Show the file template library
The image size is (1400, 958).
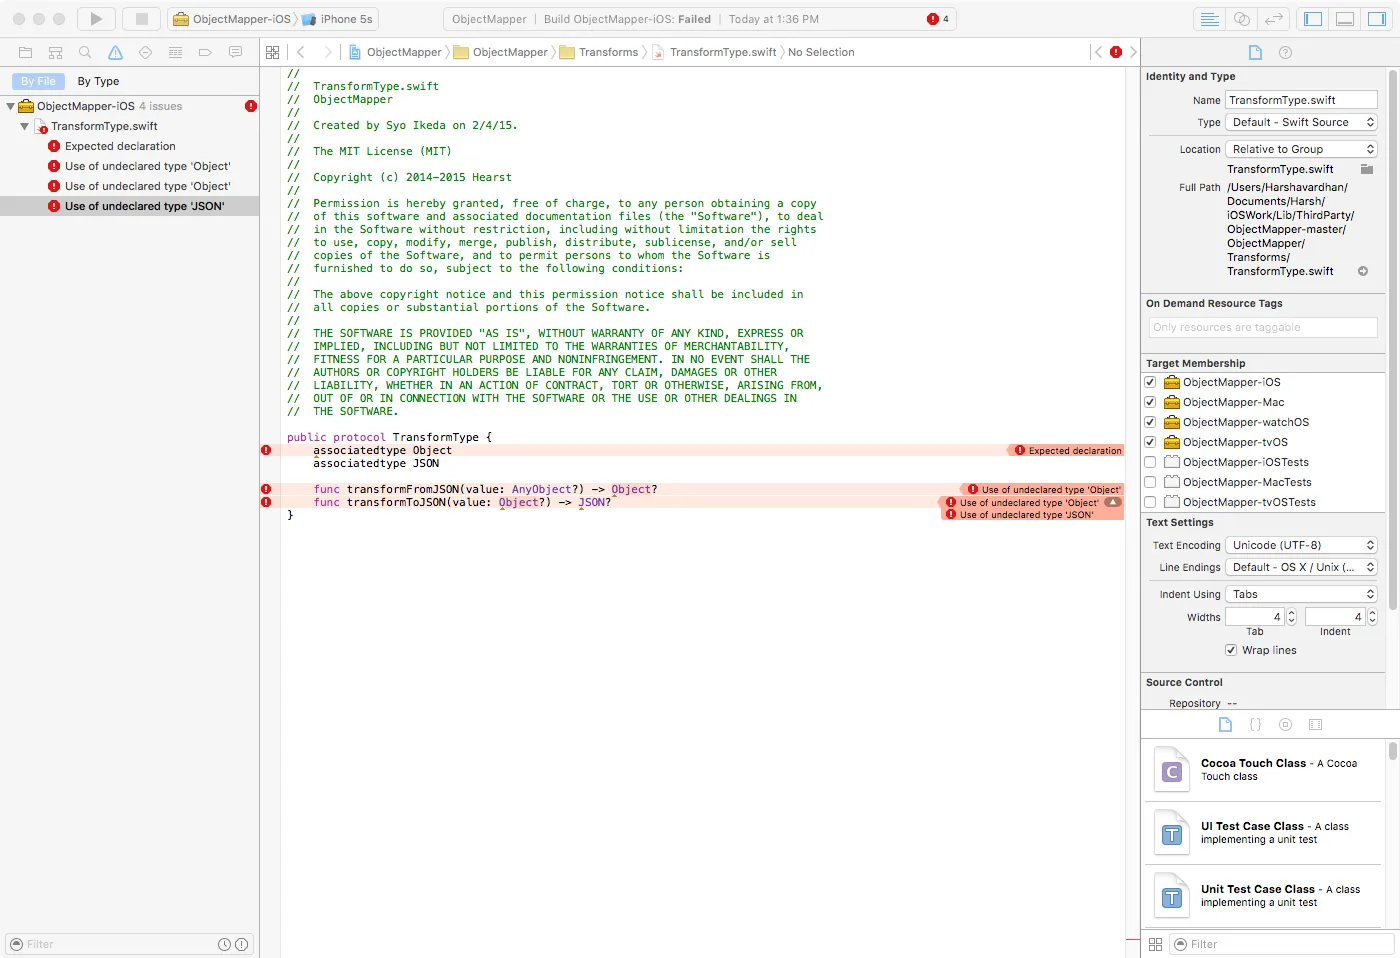(1226, 725)
